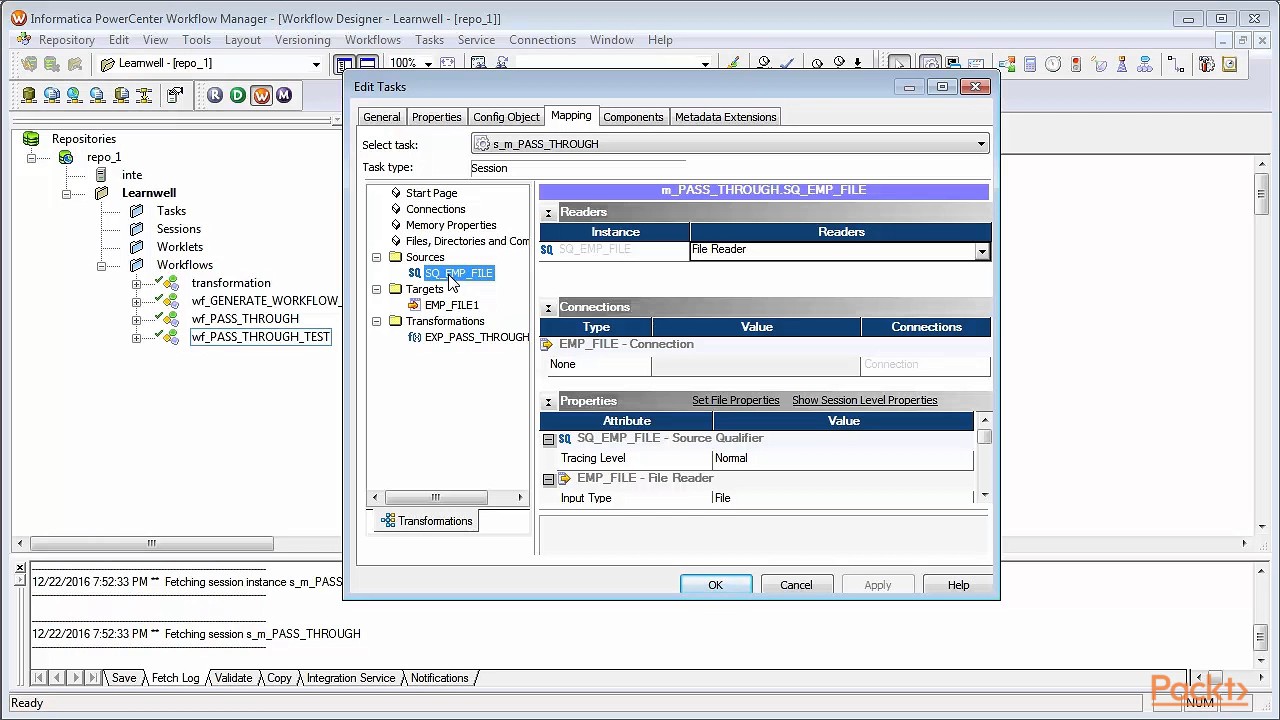Open the Versioning menu
The width and height of the screenshot is (1280, 720).
click(302, 40)
